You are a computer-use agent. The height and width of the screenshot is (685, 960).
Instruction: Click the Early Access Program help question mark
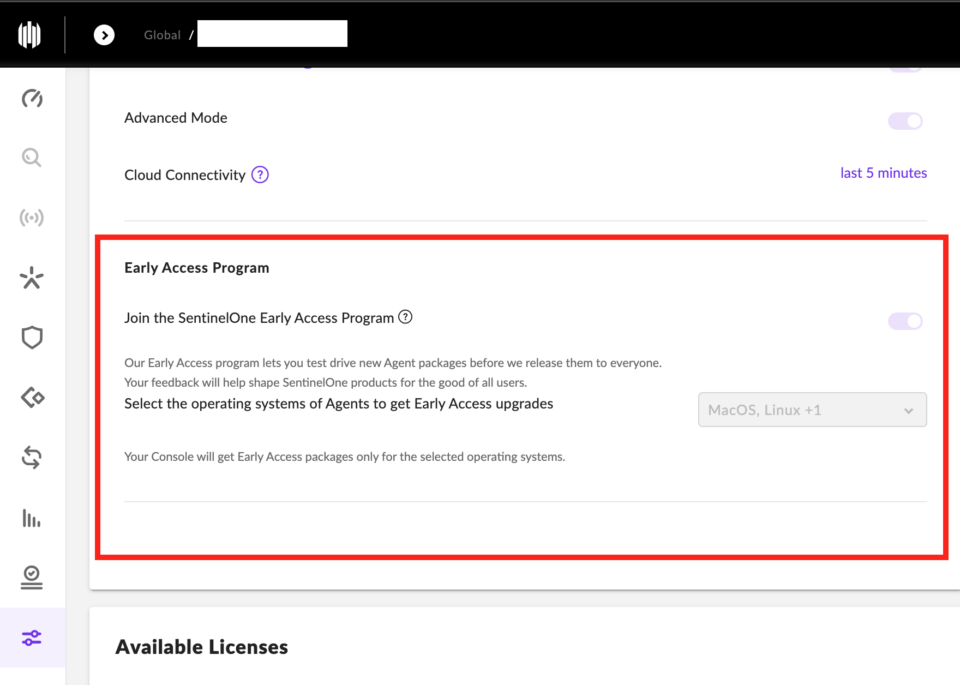(405, 316)
